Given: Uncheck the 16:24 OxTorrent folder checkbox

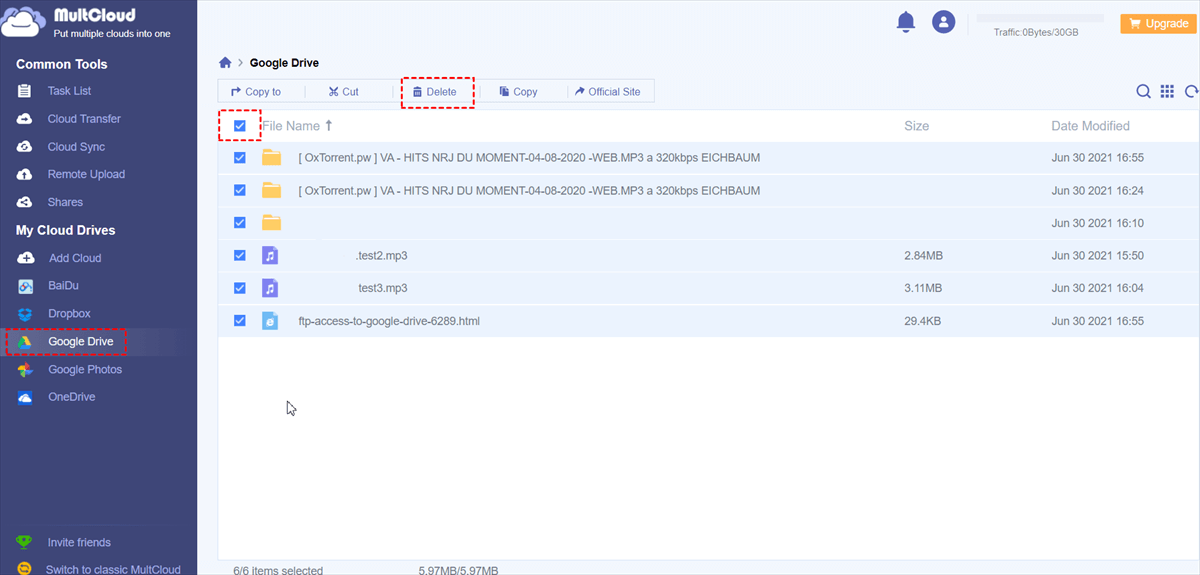Looking at the screenshot, I should [240, 190].
